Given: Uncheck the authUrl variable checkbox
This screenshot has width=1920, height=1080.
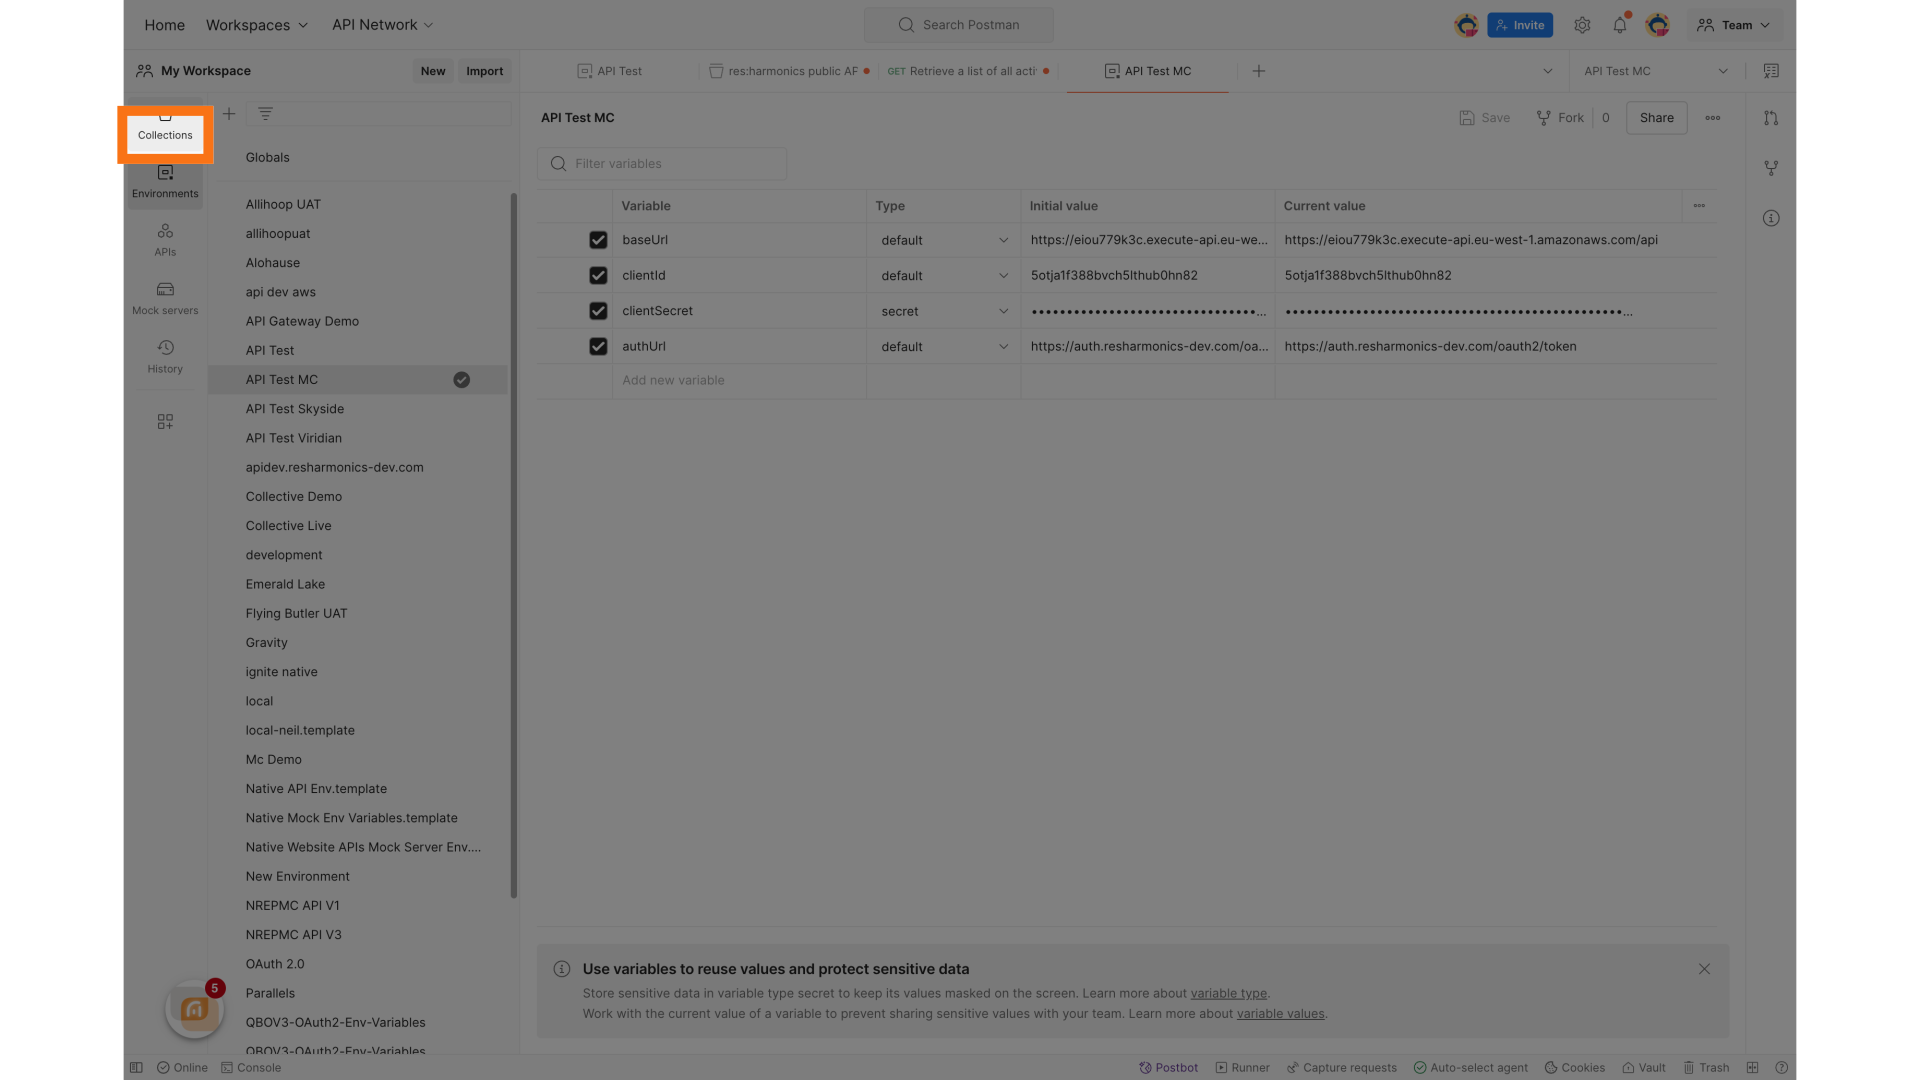Looking at the screenshot, I should click(598, 346).
